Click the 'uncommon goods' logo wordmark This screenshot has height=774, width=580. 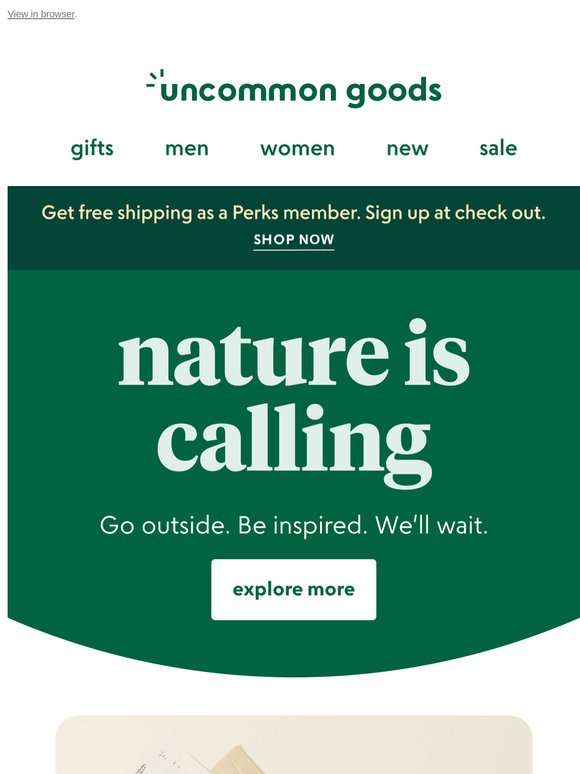click(294, 89)
